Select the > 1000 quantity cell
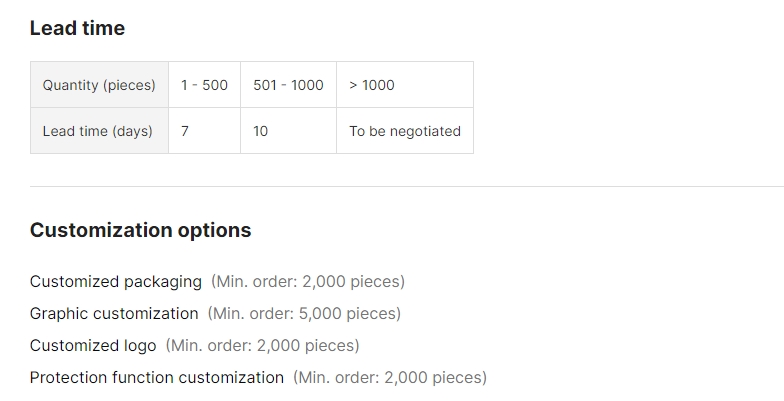 (405, 84)
